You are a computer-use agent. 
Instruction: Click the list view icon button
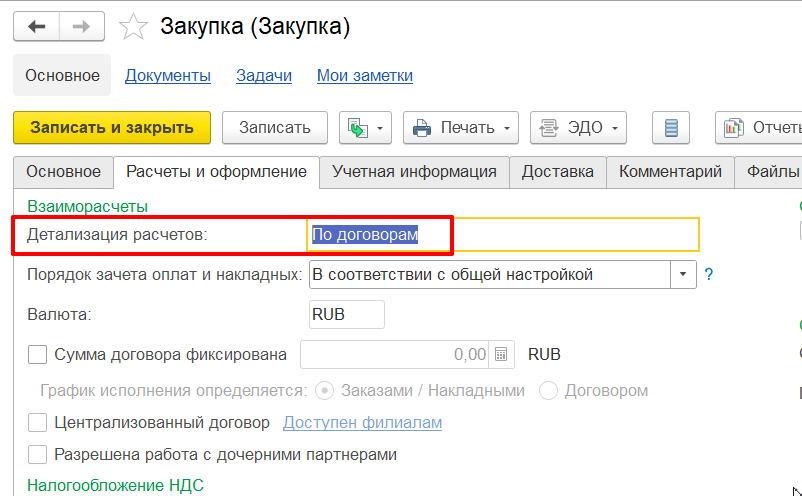(671, 128)
